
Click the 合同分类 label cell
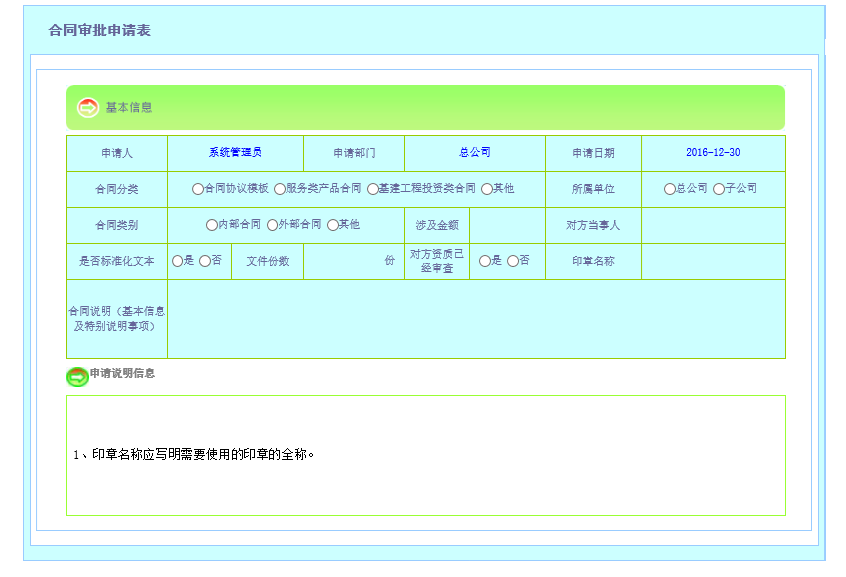click(x=117, y=189)
